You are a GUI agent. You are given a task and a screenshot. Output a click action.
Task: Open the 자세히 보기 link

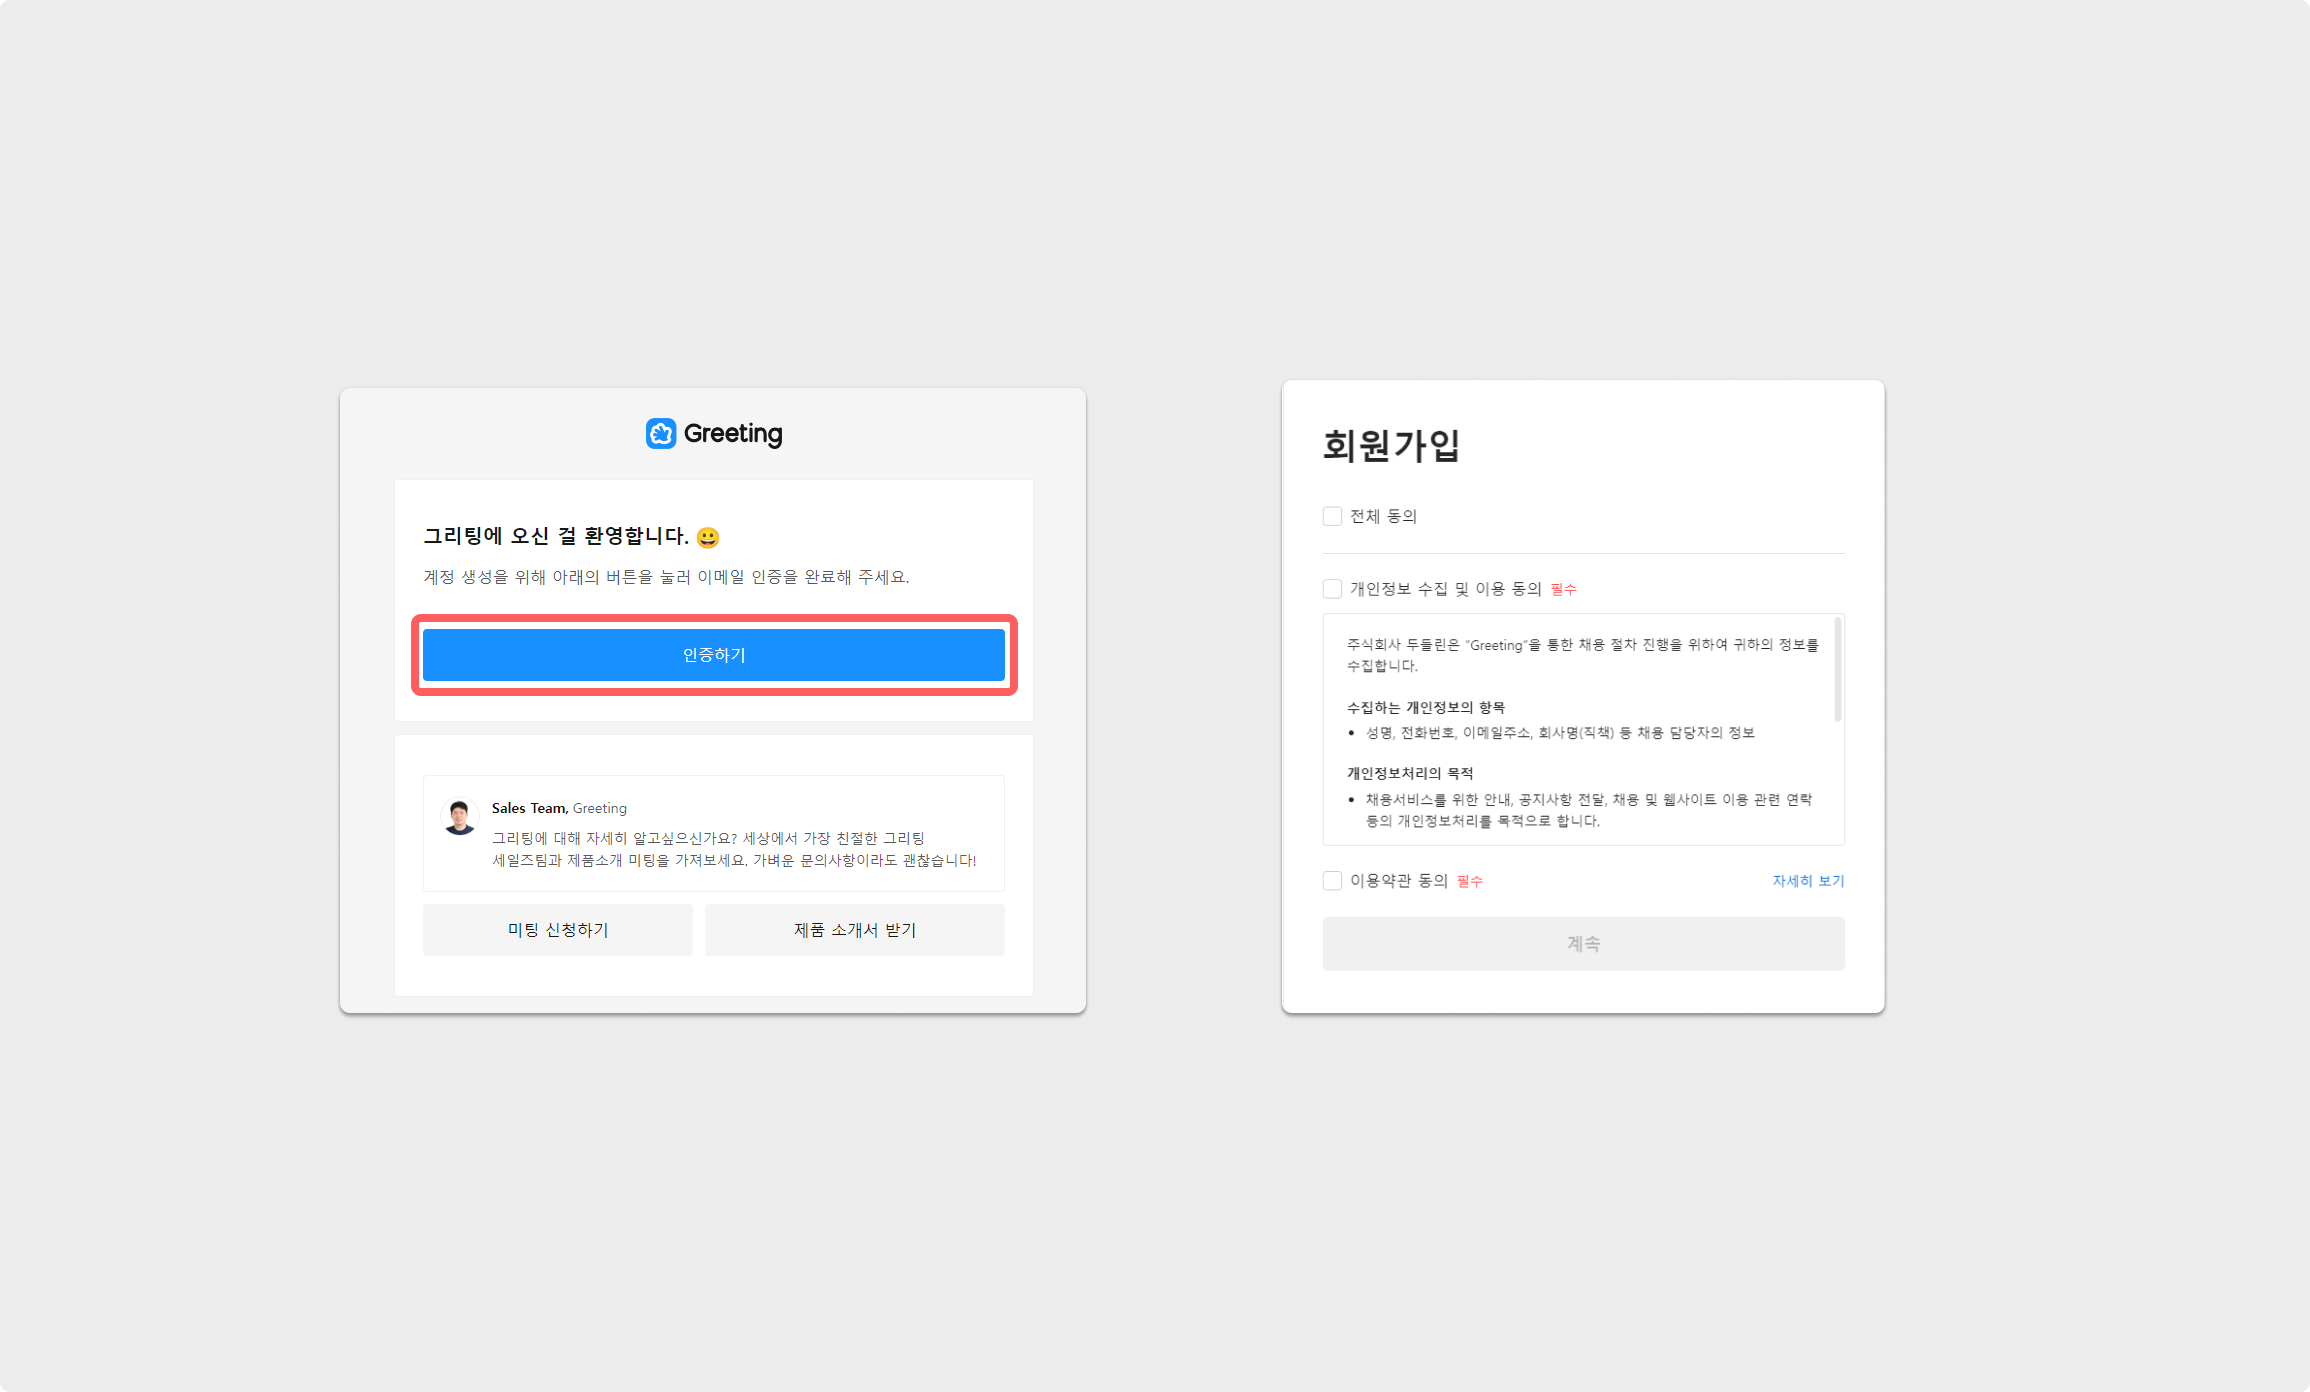click(1808, 881)
